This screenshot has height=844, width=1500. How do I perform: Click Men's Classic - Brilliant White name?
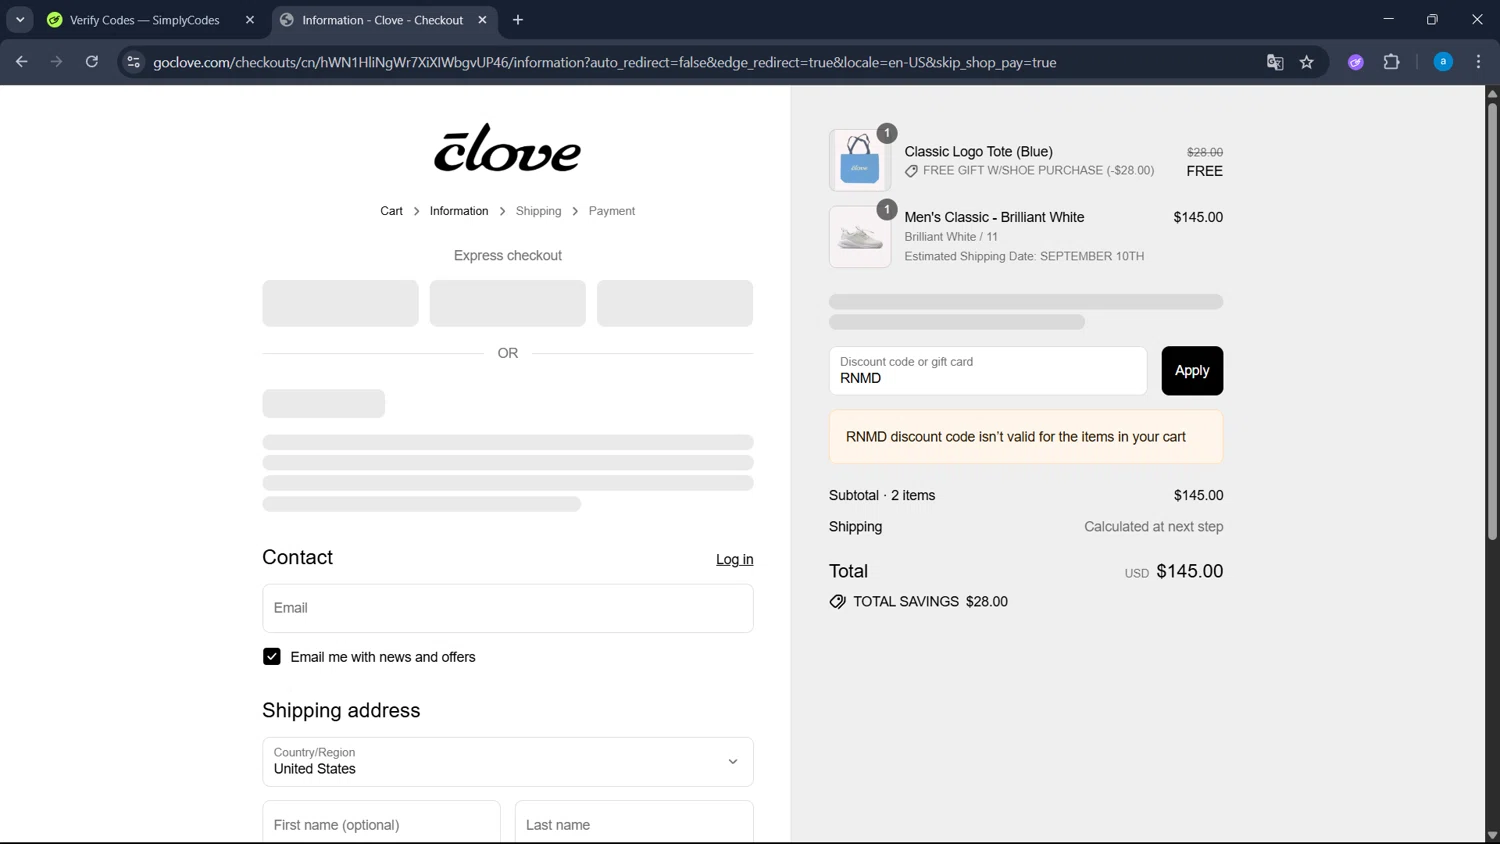coord(994,217)
